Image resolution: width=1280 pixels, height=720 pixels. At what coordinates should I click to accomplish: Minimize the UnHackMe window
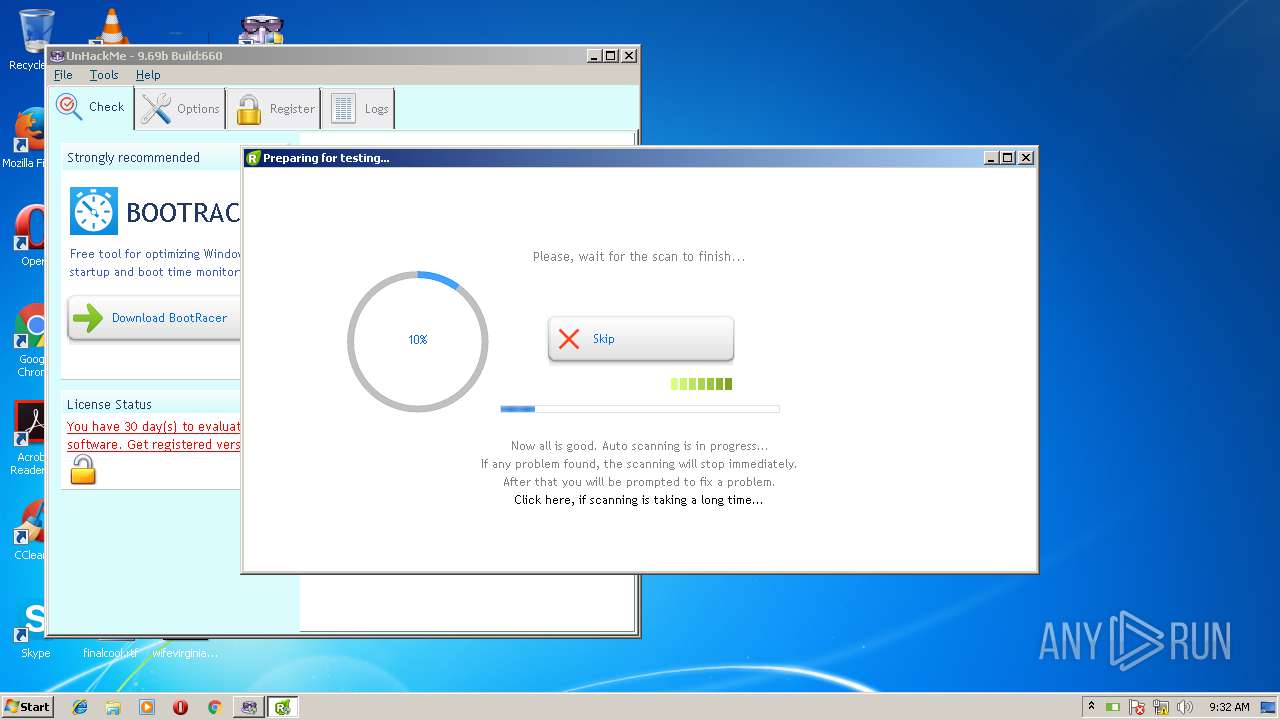[x=594, y=56]
